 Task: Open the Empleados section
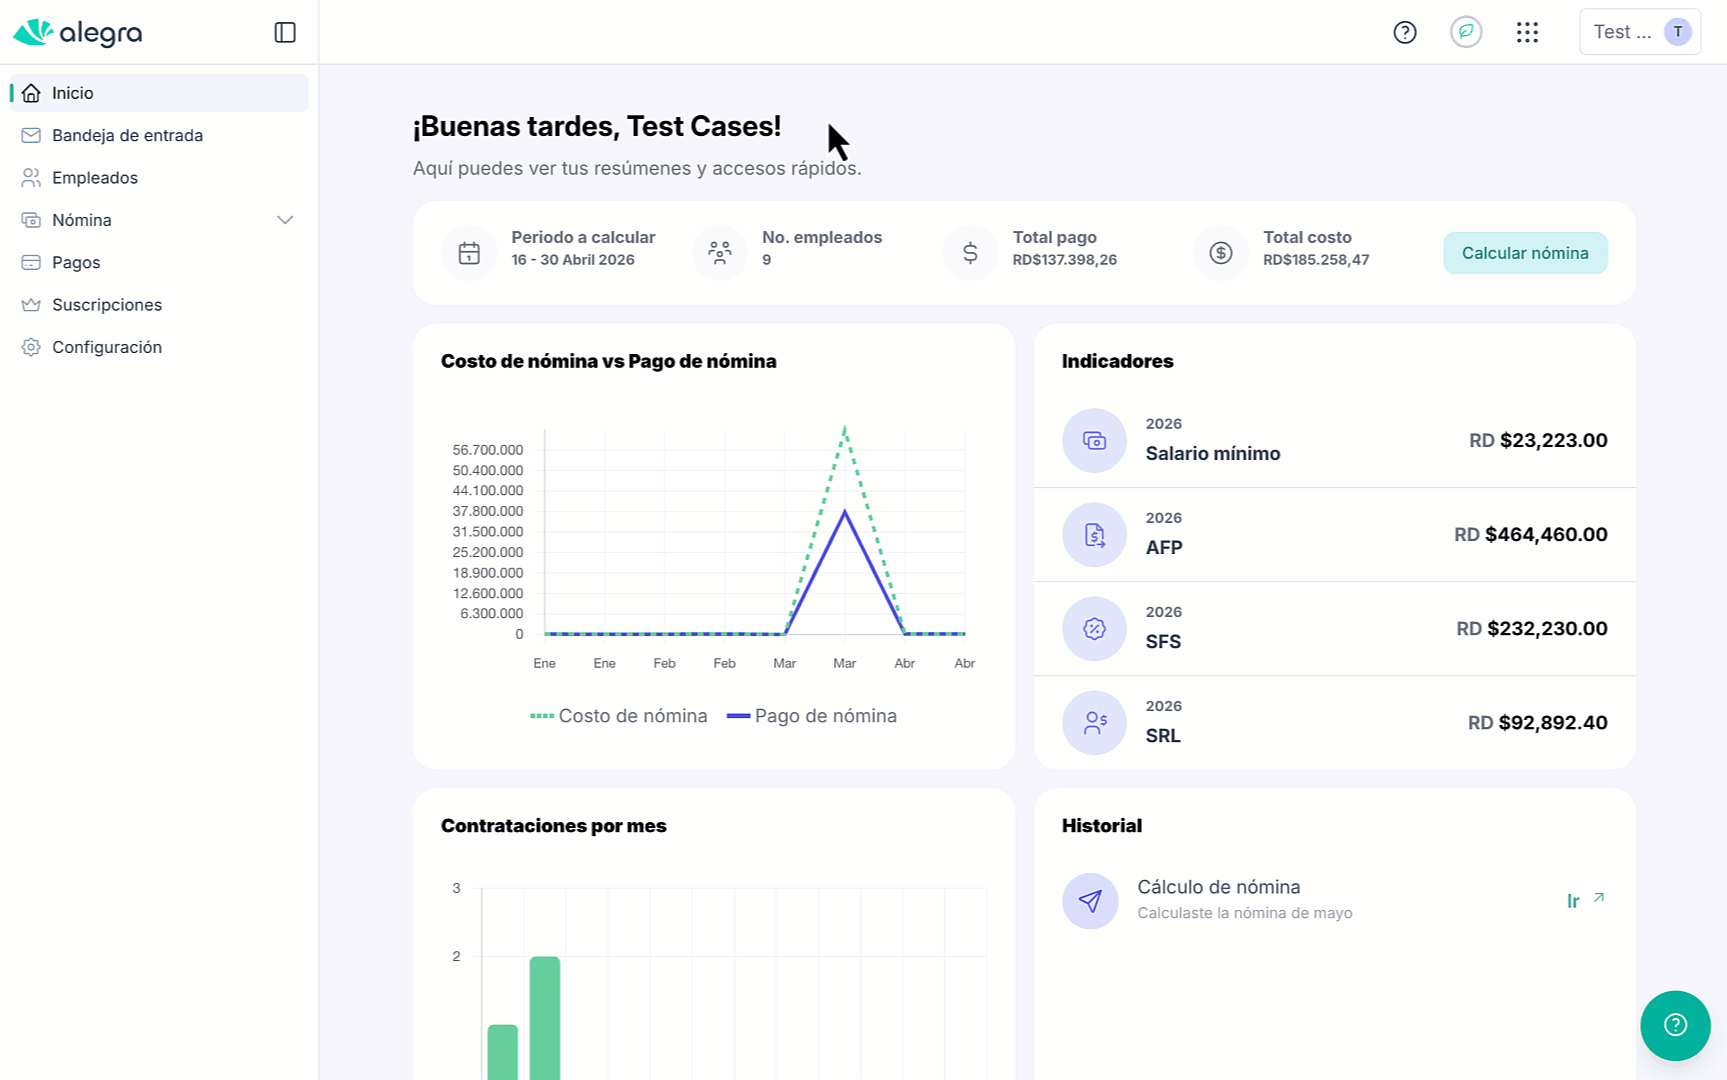(159, 178)
